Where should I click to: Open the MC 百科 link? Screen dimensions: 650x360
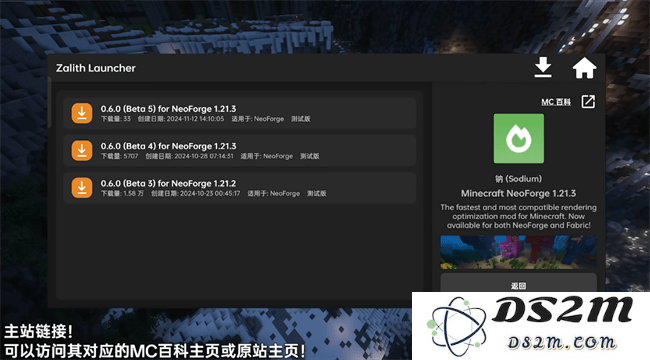tap(556, 102)
